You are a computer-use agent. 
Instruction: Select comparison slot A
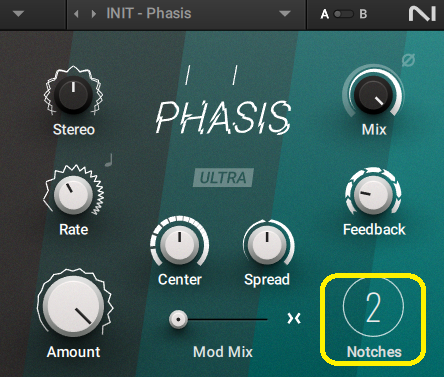[324, 14]
